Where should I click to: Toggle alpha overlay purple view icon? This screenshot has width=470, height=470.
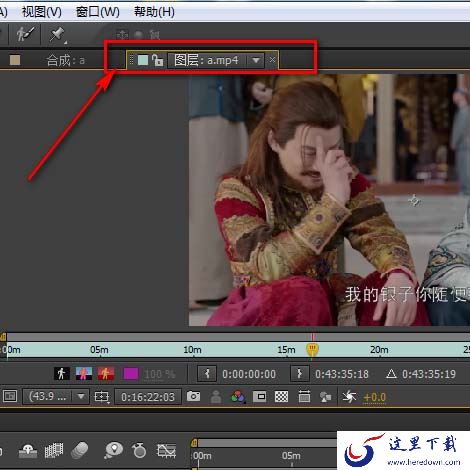pos(105,374)
